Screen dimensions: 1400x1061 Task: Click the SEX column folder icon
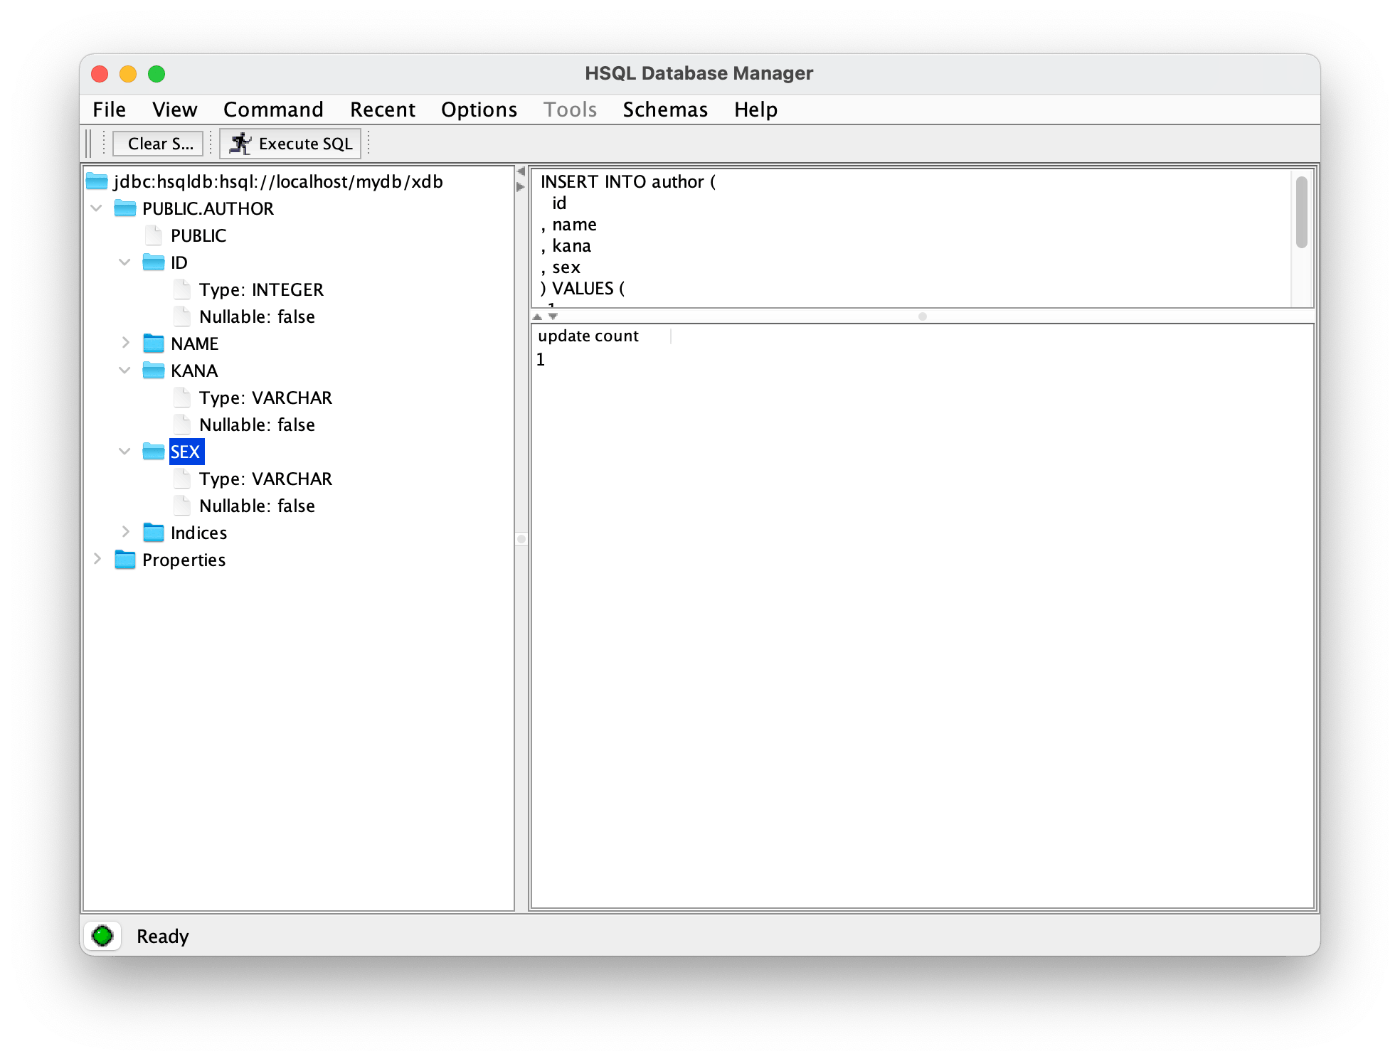point(153,451)
